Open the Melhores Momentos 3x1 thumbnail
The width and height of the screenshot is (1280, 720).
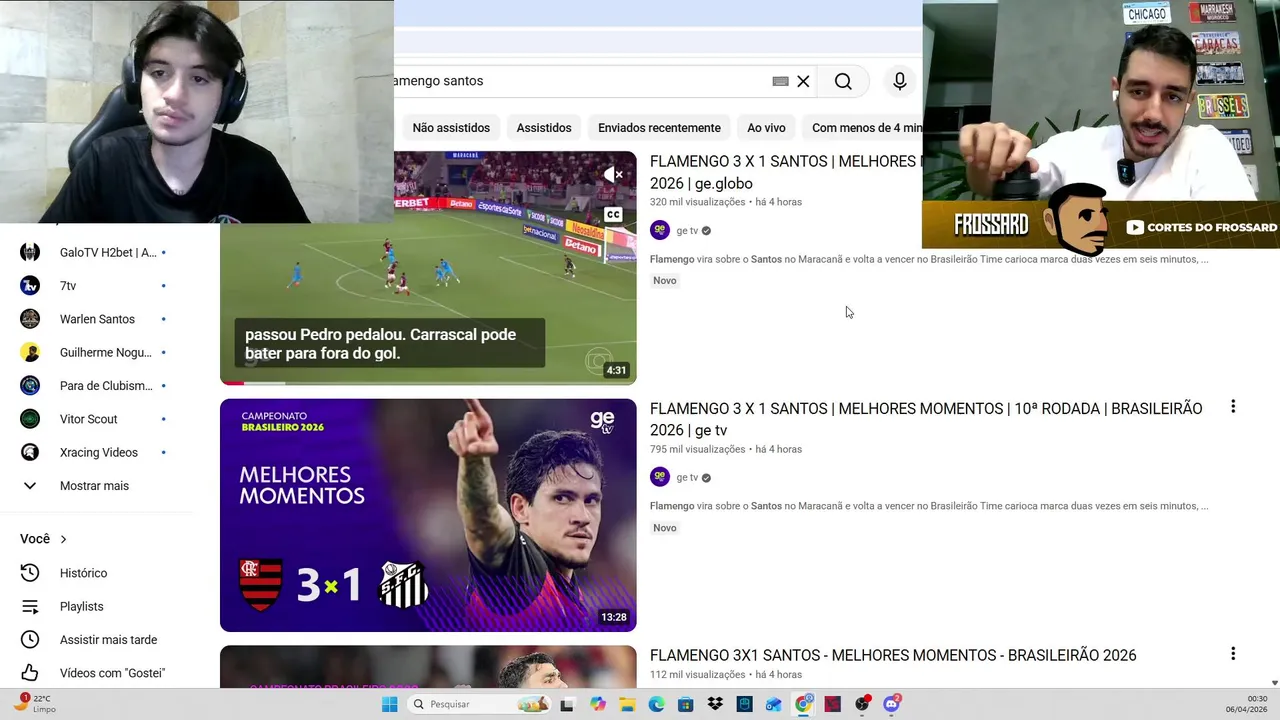point(428,515)
